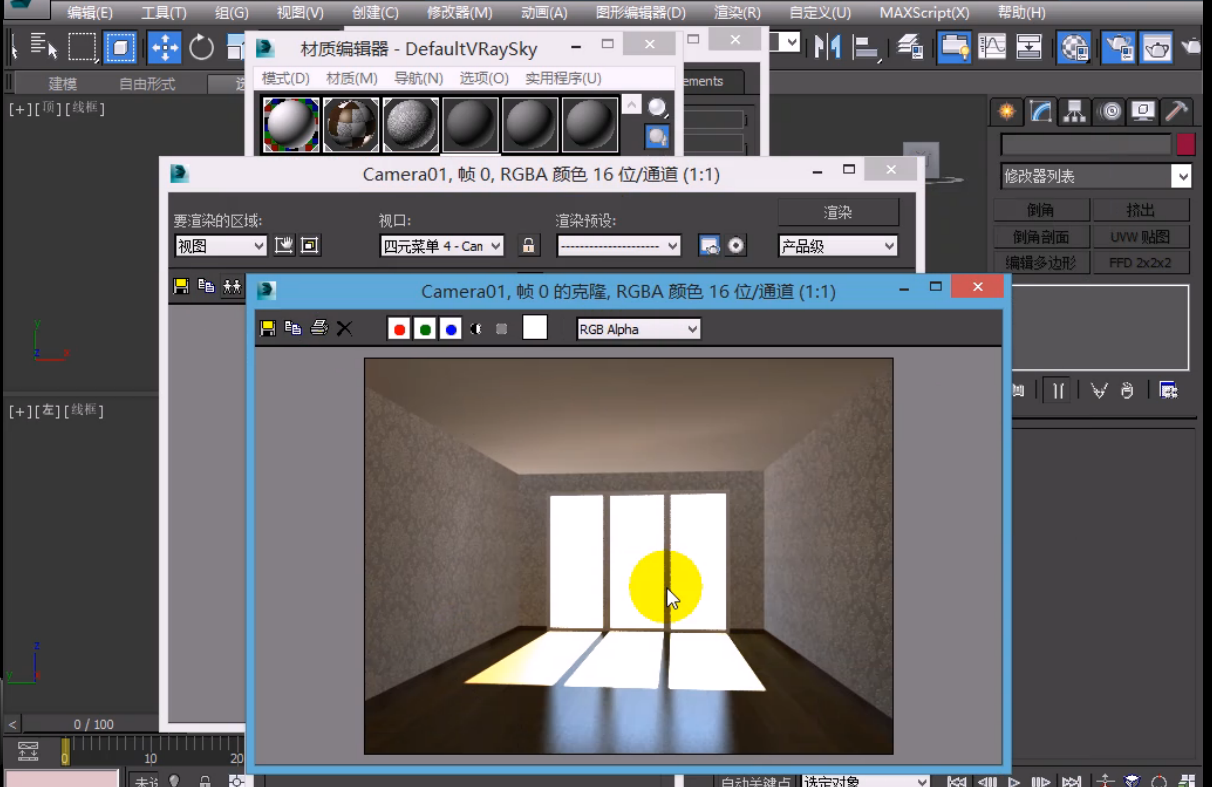Apply the UVW 贴图 modifier button
The height and width of the screenshot is (787, 1212).
[x=1140, y=237]
